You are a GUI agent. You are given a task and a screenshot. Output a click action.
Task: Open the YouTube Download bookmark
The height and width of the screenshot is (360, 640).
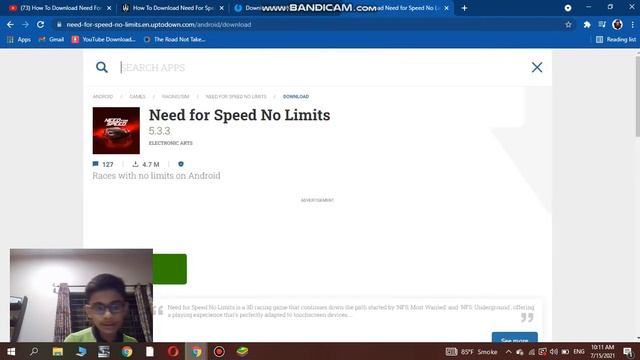104,40
